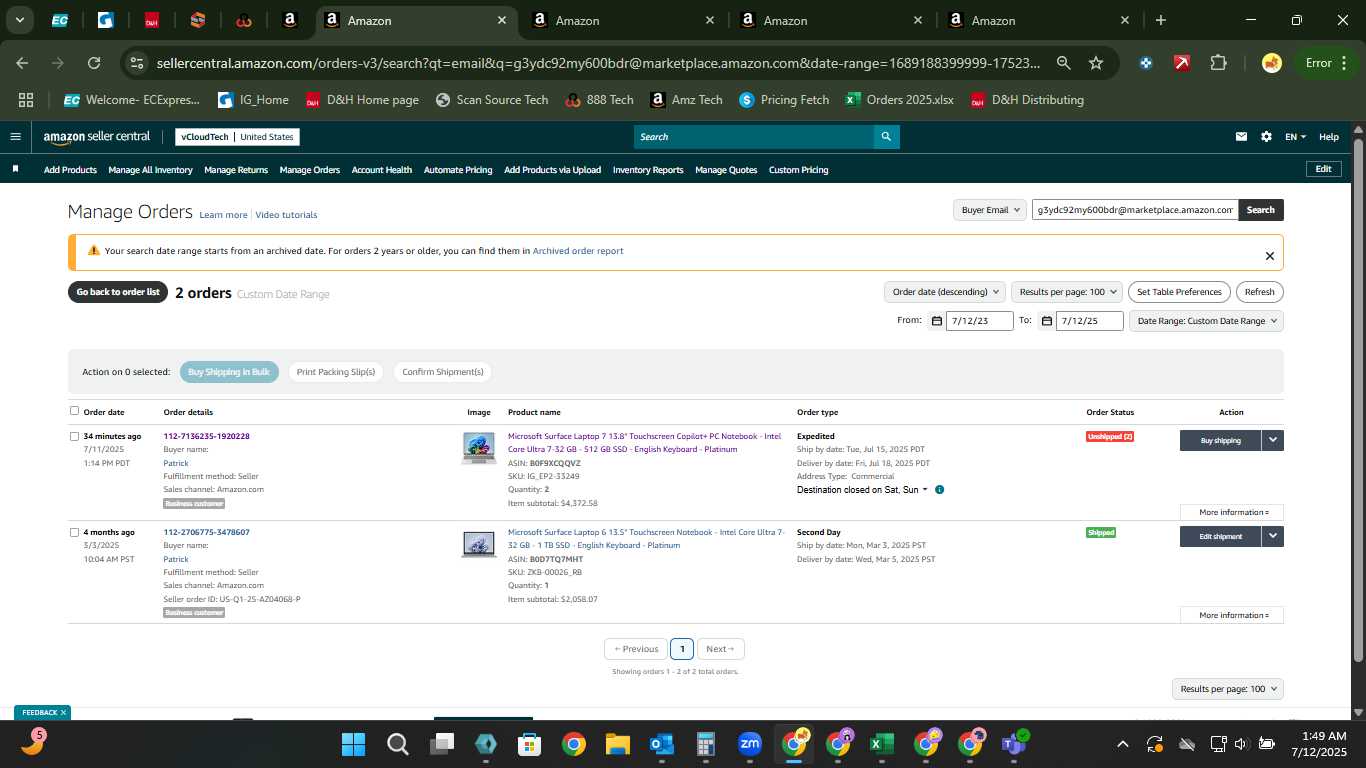Open the Seller Central hamburger menu
Viewport: 1366px width, 768px height.
click(15, 137)
